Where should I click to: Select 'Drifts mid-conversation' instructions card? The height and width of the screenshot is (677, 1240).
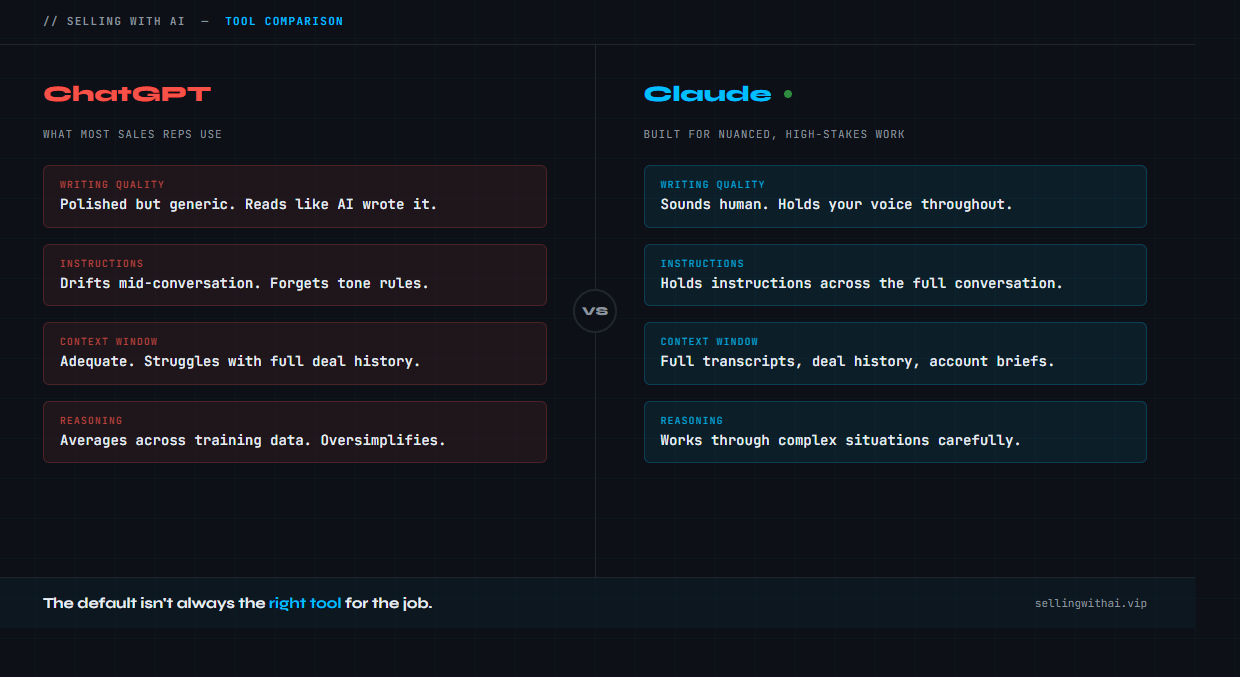click(x=295, y=275)
